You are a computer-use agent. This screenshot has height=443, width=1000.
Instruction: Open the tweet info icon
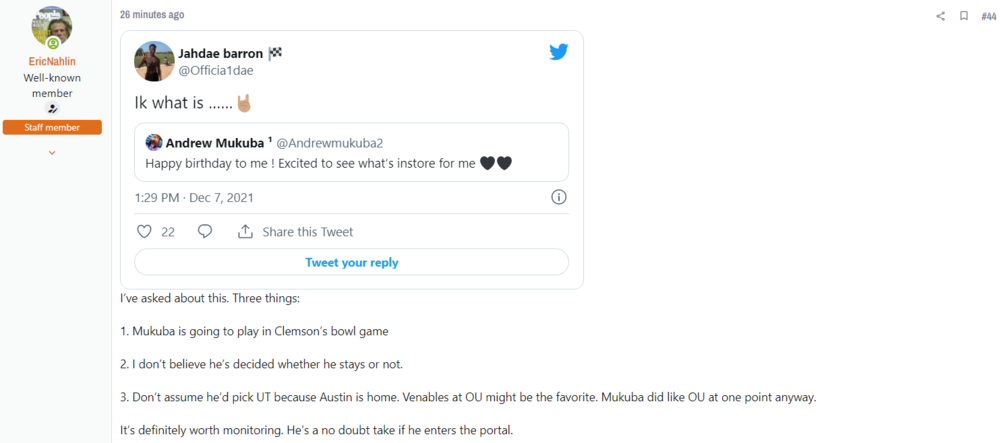click(559, 197)
